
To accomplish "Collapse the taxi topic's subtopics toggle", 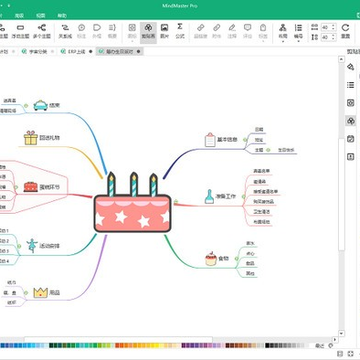I will (x=26, y=105).
